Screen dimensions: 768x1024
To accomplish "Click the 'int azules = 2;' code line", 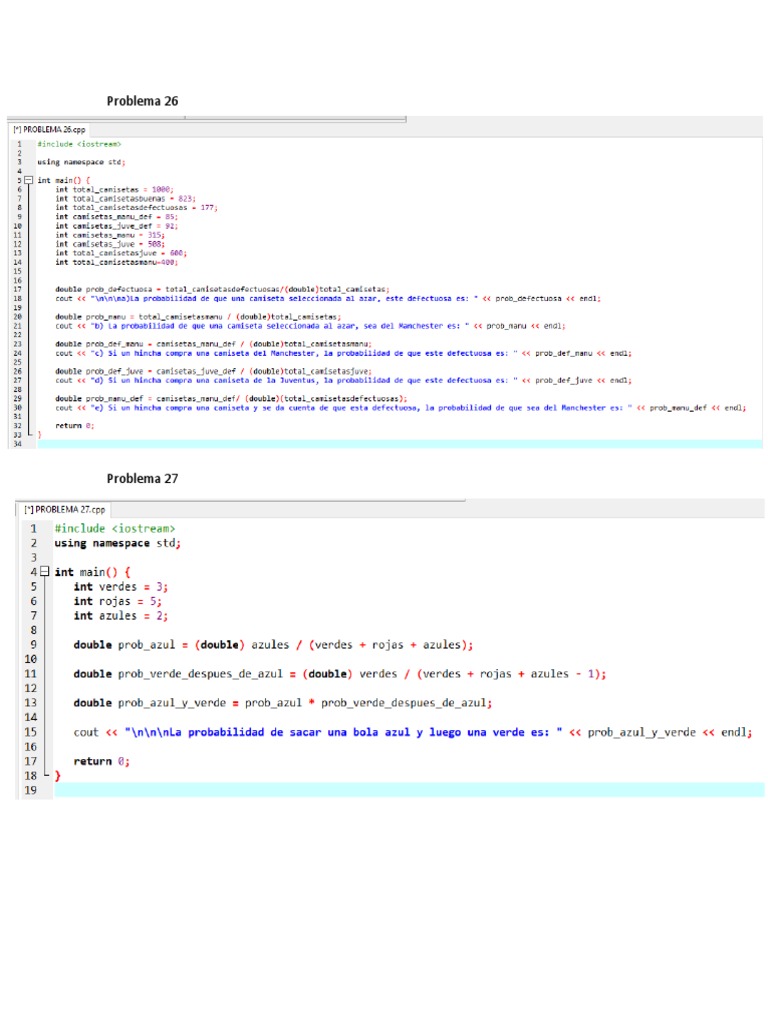I will (118, 616).
